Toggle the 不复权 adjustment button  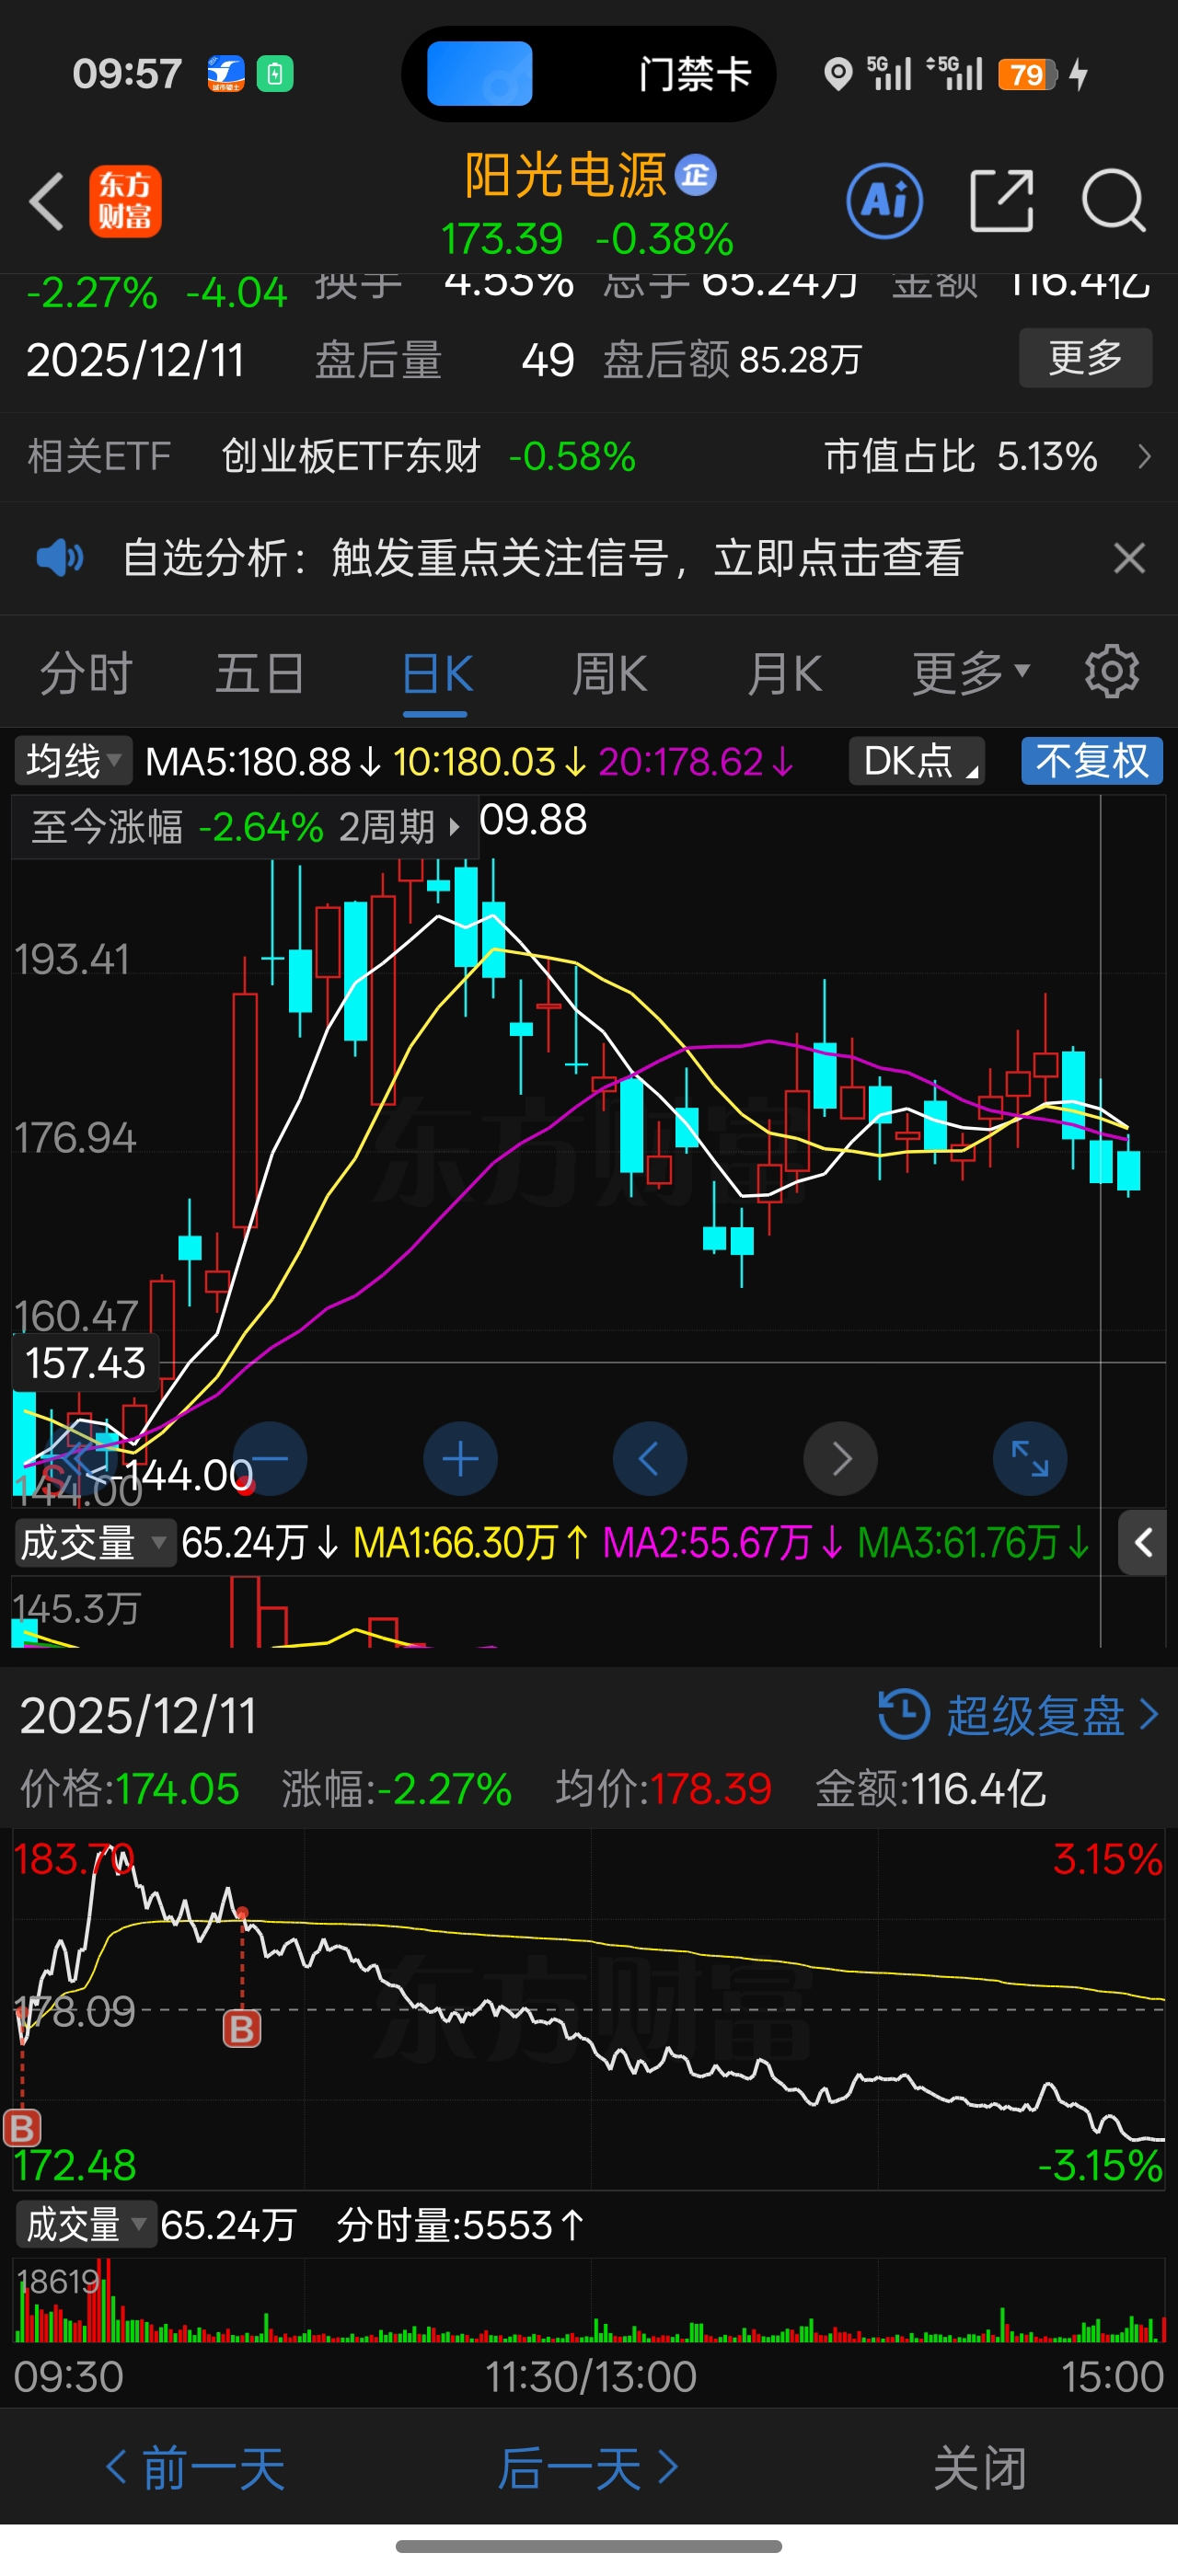coord(1092,762)
